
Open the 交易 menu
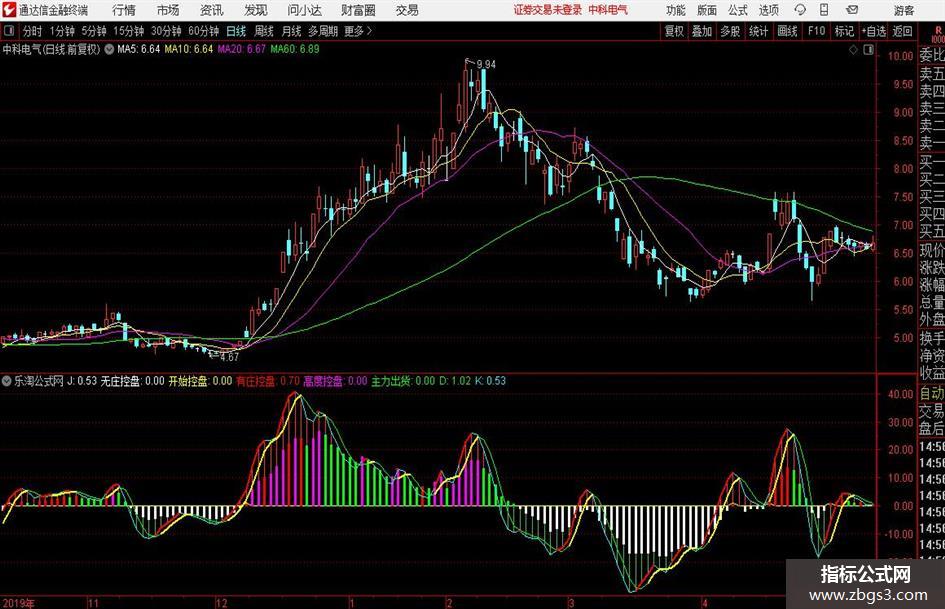point(407,10)
